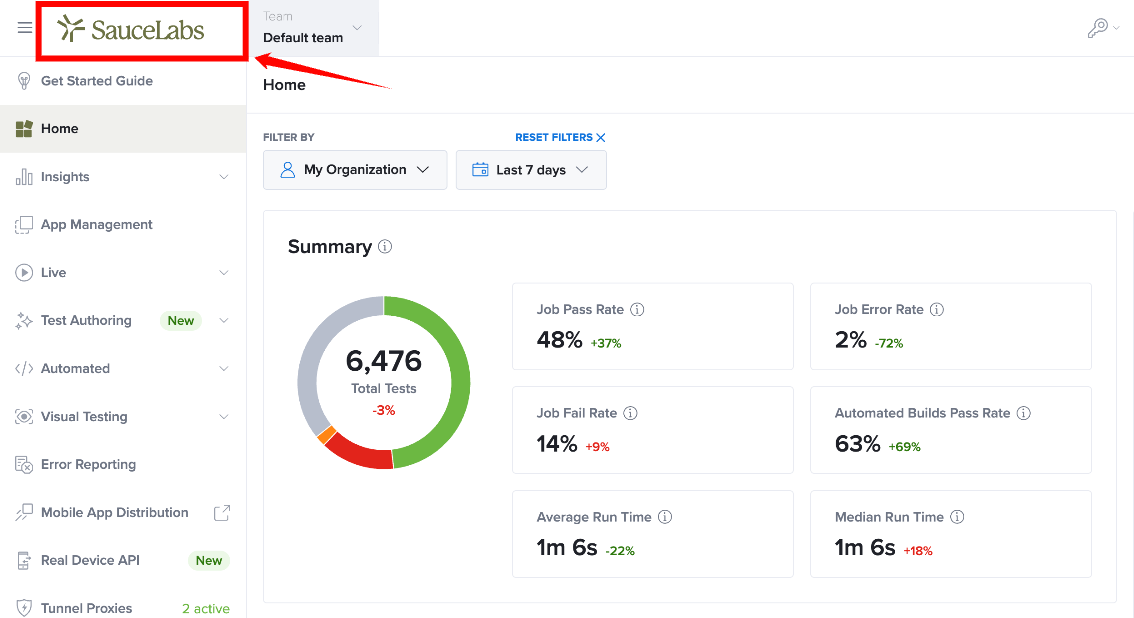Show info for Job Pass Rate
The width and height of the screenshot is (1134, 618).
point(637,309)
